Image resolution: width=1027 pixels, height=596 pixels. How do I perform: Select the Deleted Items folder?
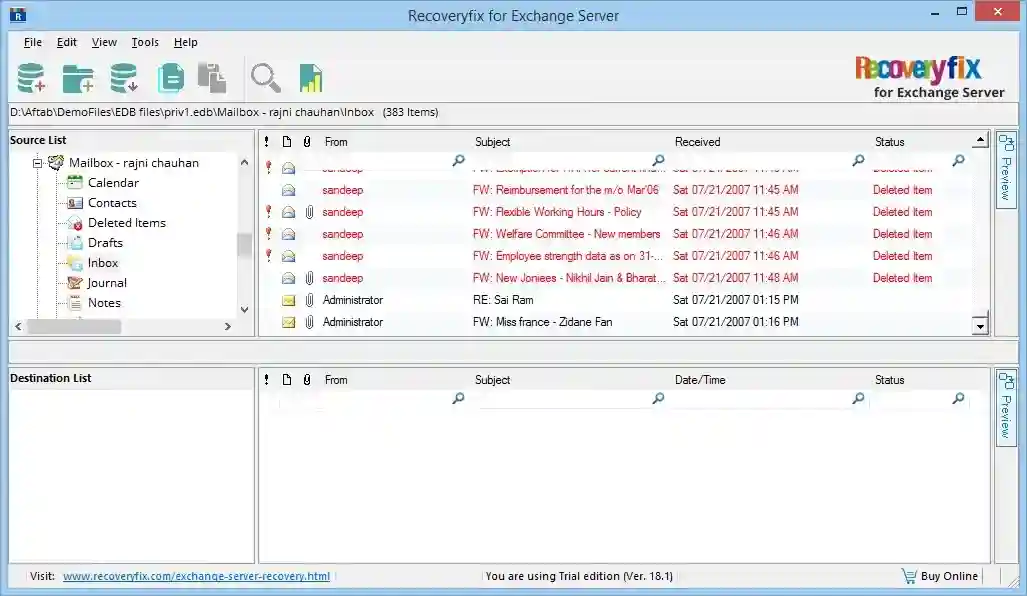tap(126, 223)
